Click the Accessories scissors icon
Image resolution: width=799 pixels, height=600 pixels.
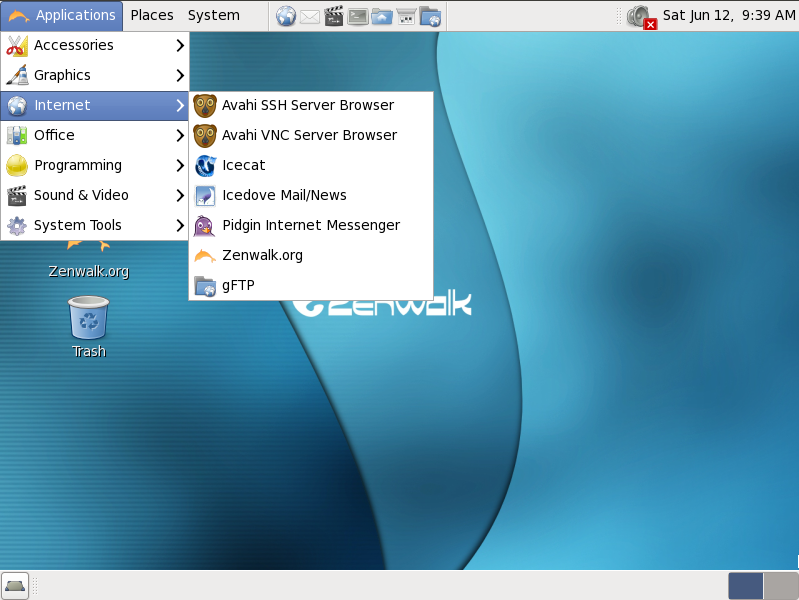(x=17, y=46)
